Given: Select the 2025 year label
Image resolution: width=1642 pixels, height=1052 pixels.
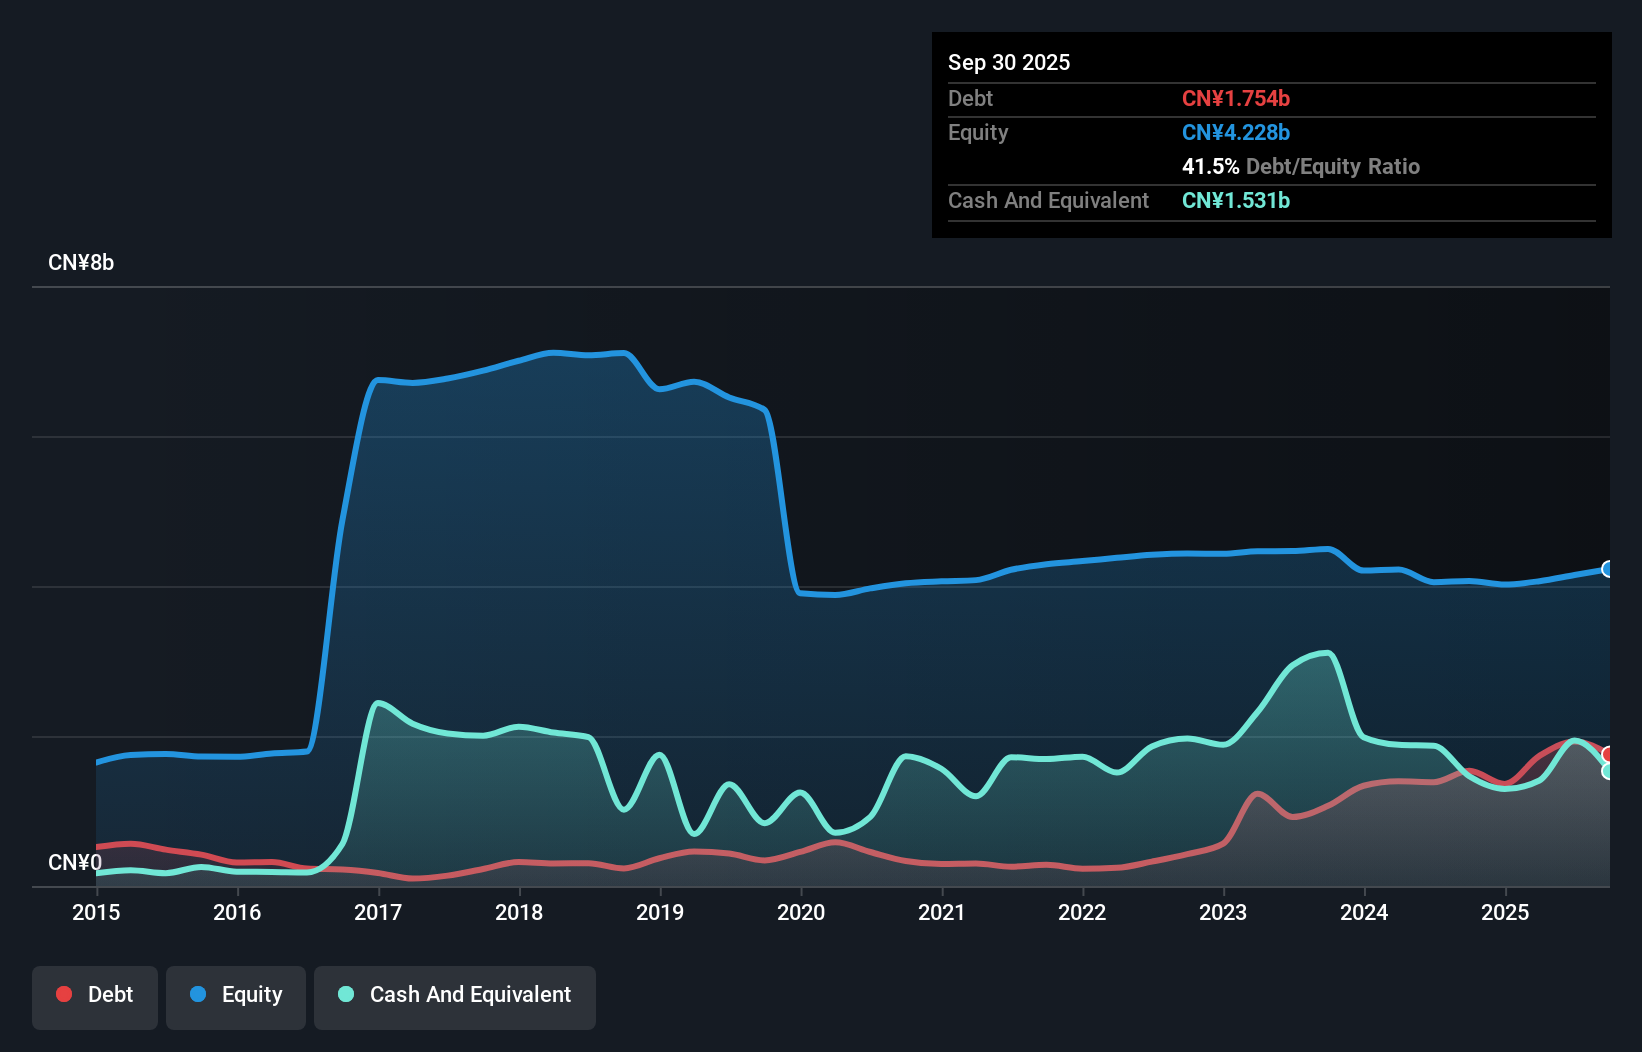Looking at the screenshot, I should click(1506, 912).
